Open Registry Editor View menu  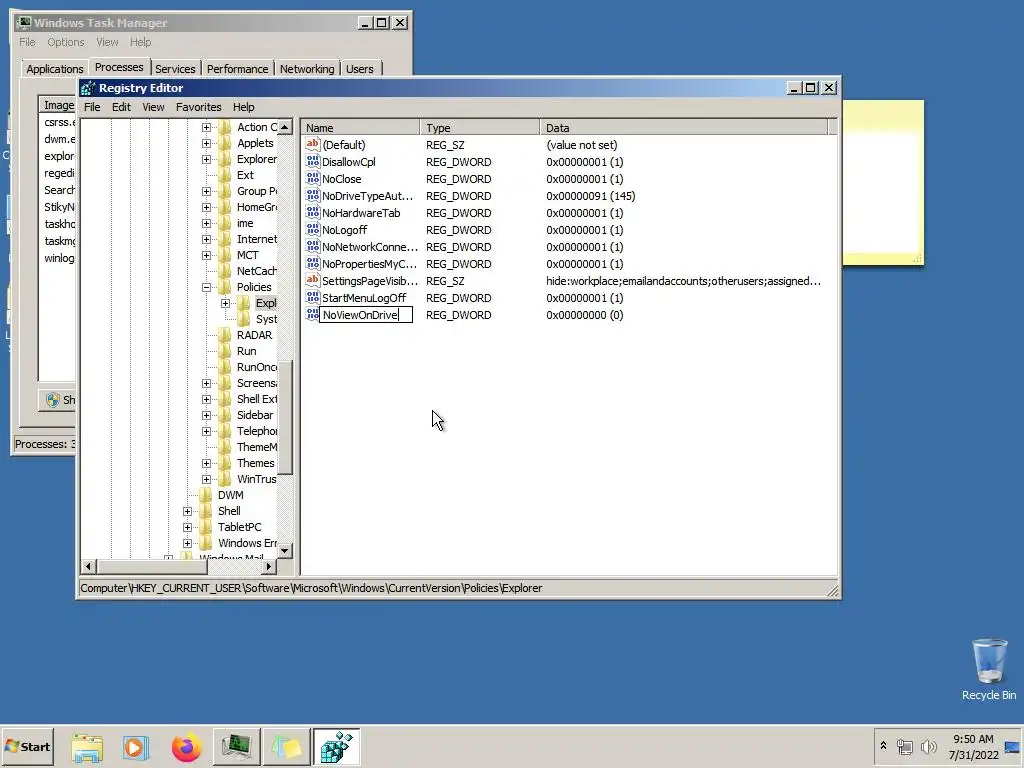pyautogui.click(x=153, y=107)
